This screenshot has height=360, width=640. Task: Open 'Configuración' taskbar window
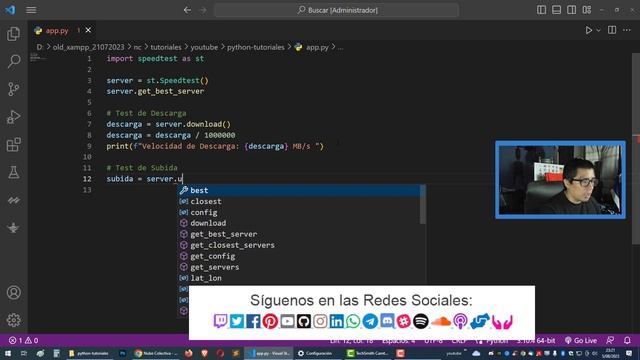315,353
